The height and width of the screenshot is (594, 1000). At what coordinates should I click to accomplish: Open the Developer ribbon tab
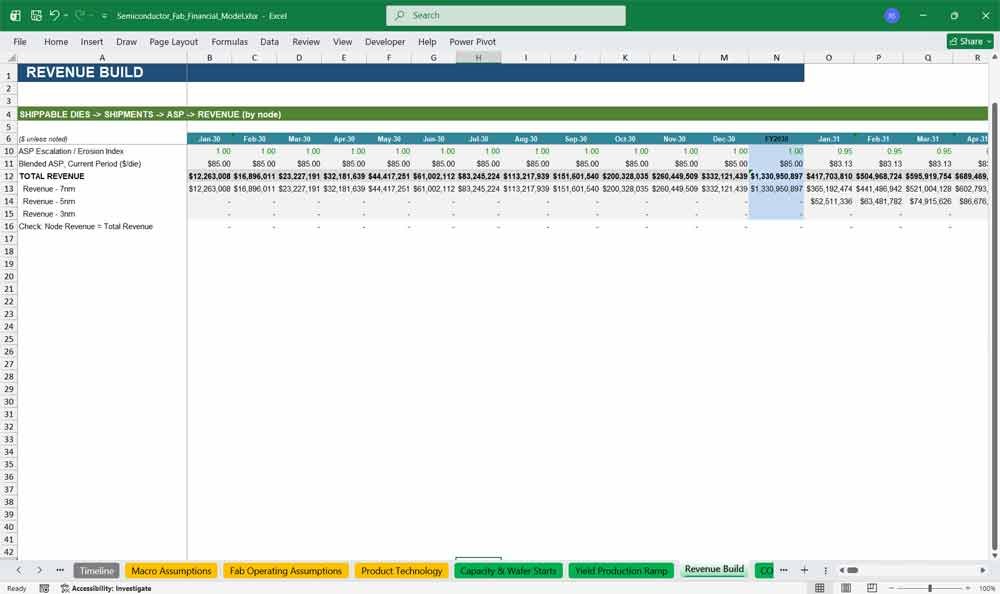385,41
